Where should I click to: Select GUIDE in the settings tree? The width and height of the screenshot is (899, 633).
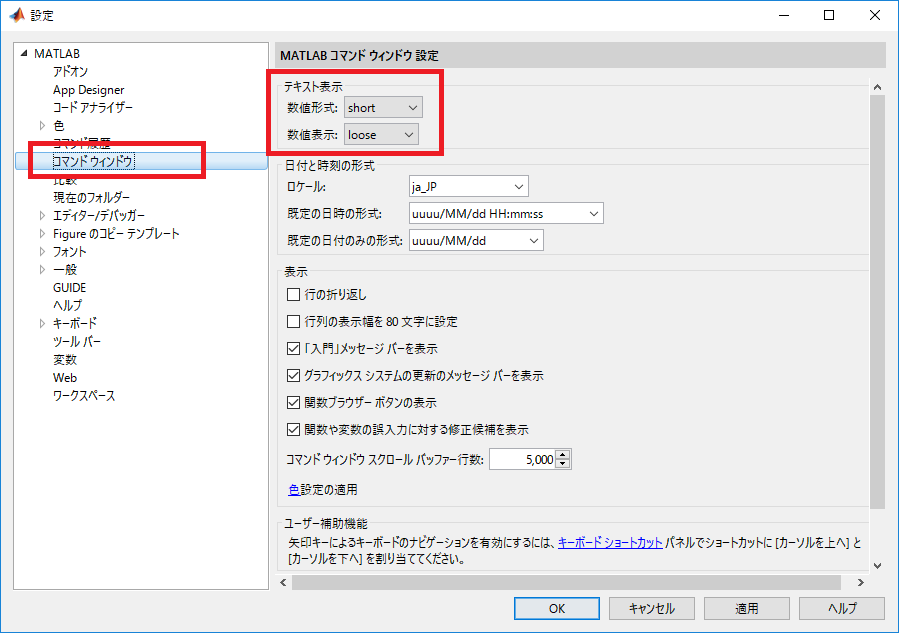(x=69, y=288)
